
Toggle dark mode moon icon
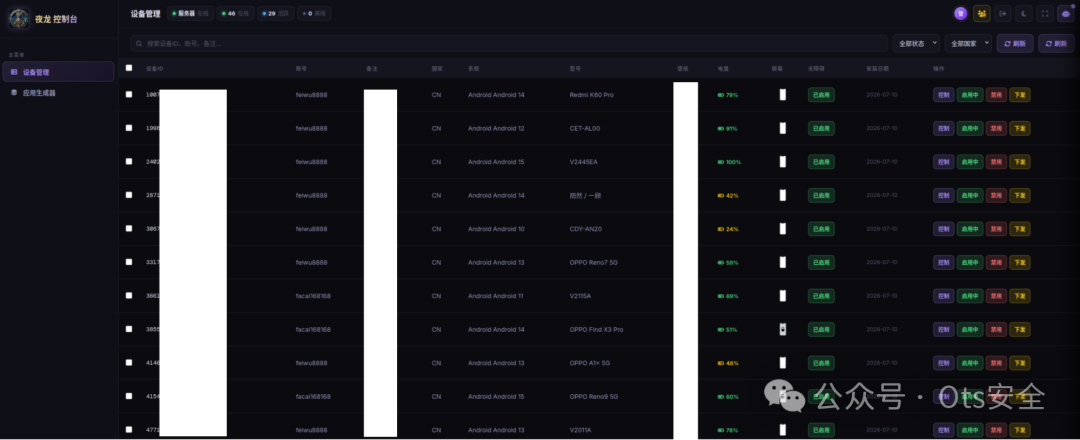point(1024,13)
